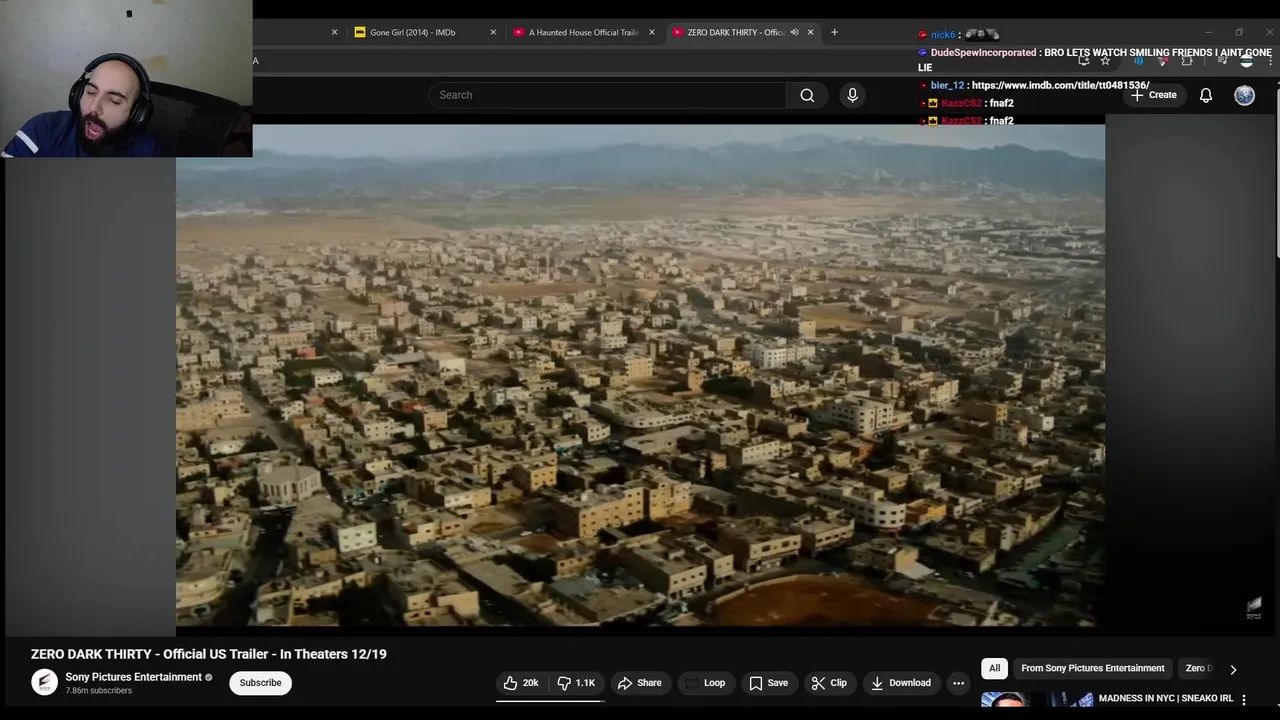This screenshot has width=1280, height=720.
Task: Toggle the Loop button
Action: (704, 683)
